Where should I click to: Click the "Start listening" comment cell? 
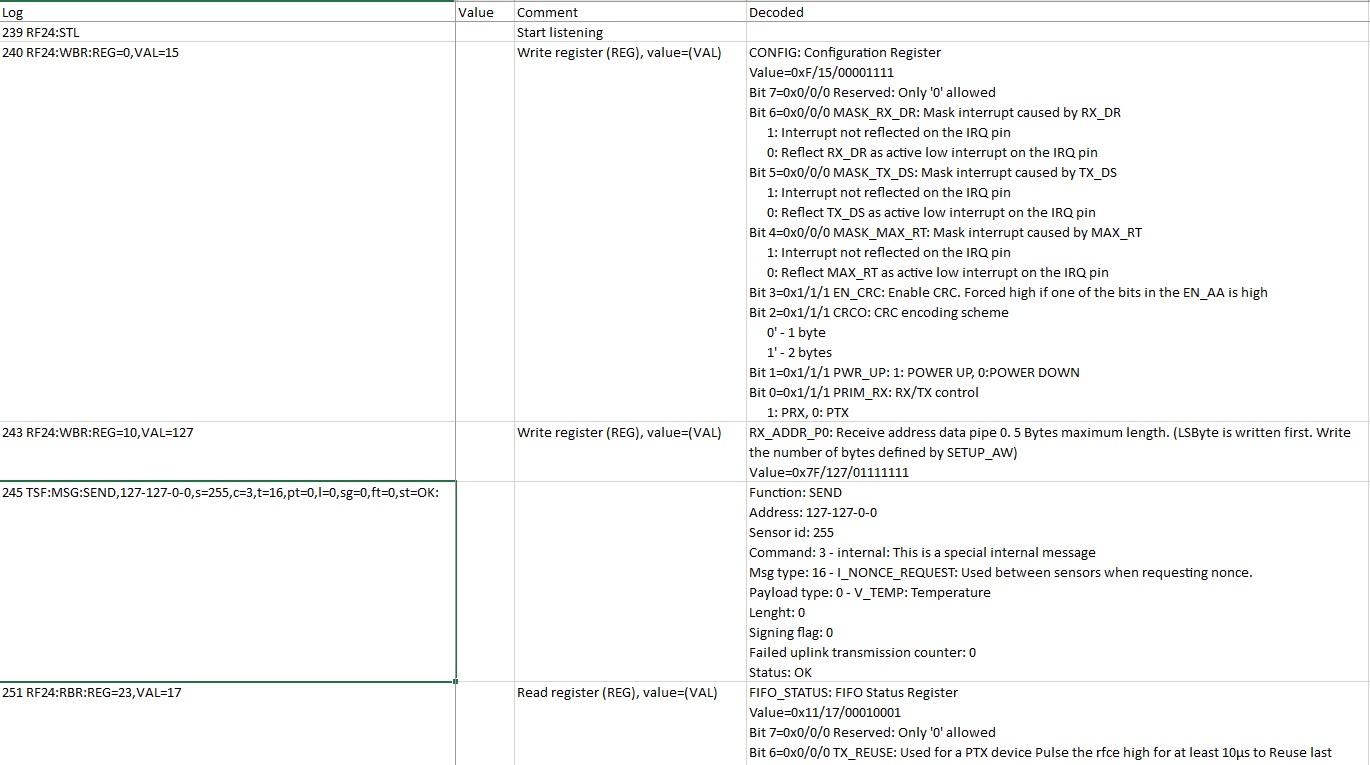coord(629,33)
